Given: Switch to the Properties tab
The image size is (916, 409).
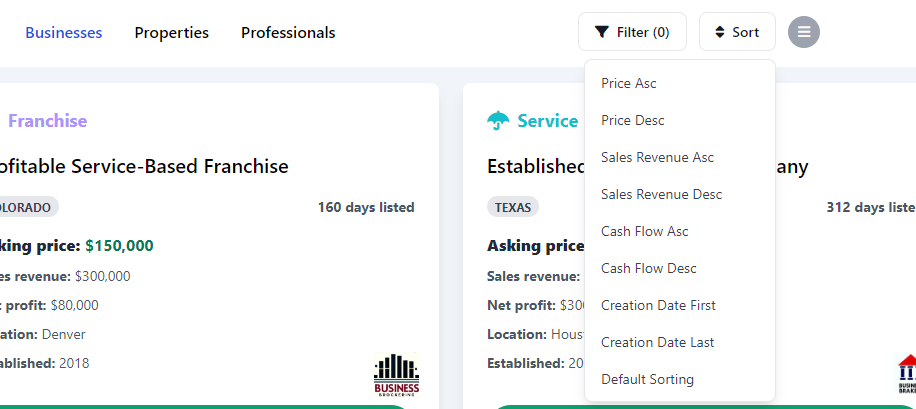Looking at the screenshot, I should click(x=172, y=32).
